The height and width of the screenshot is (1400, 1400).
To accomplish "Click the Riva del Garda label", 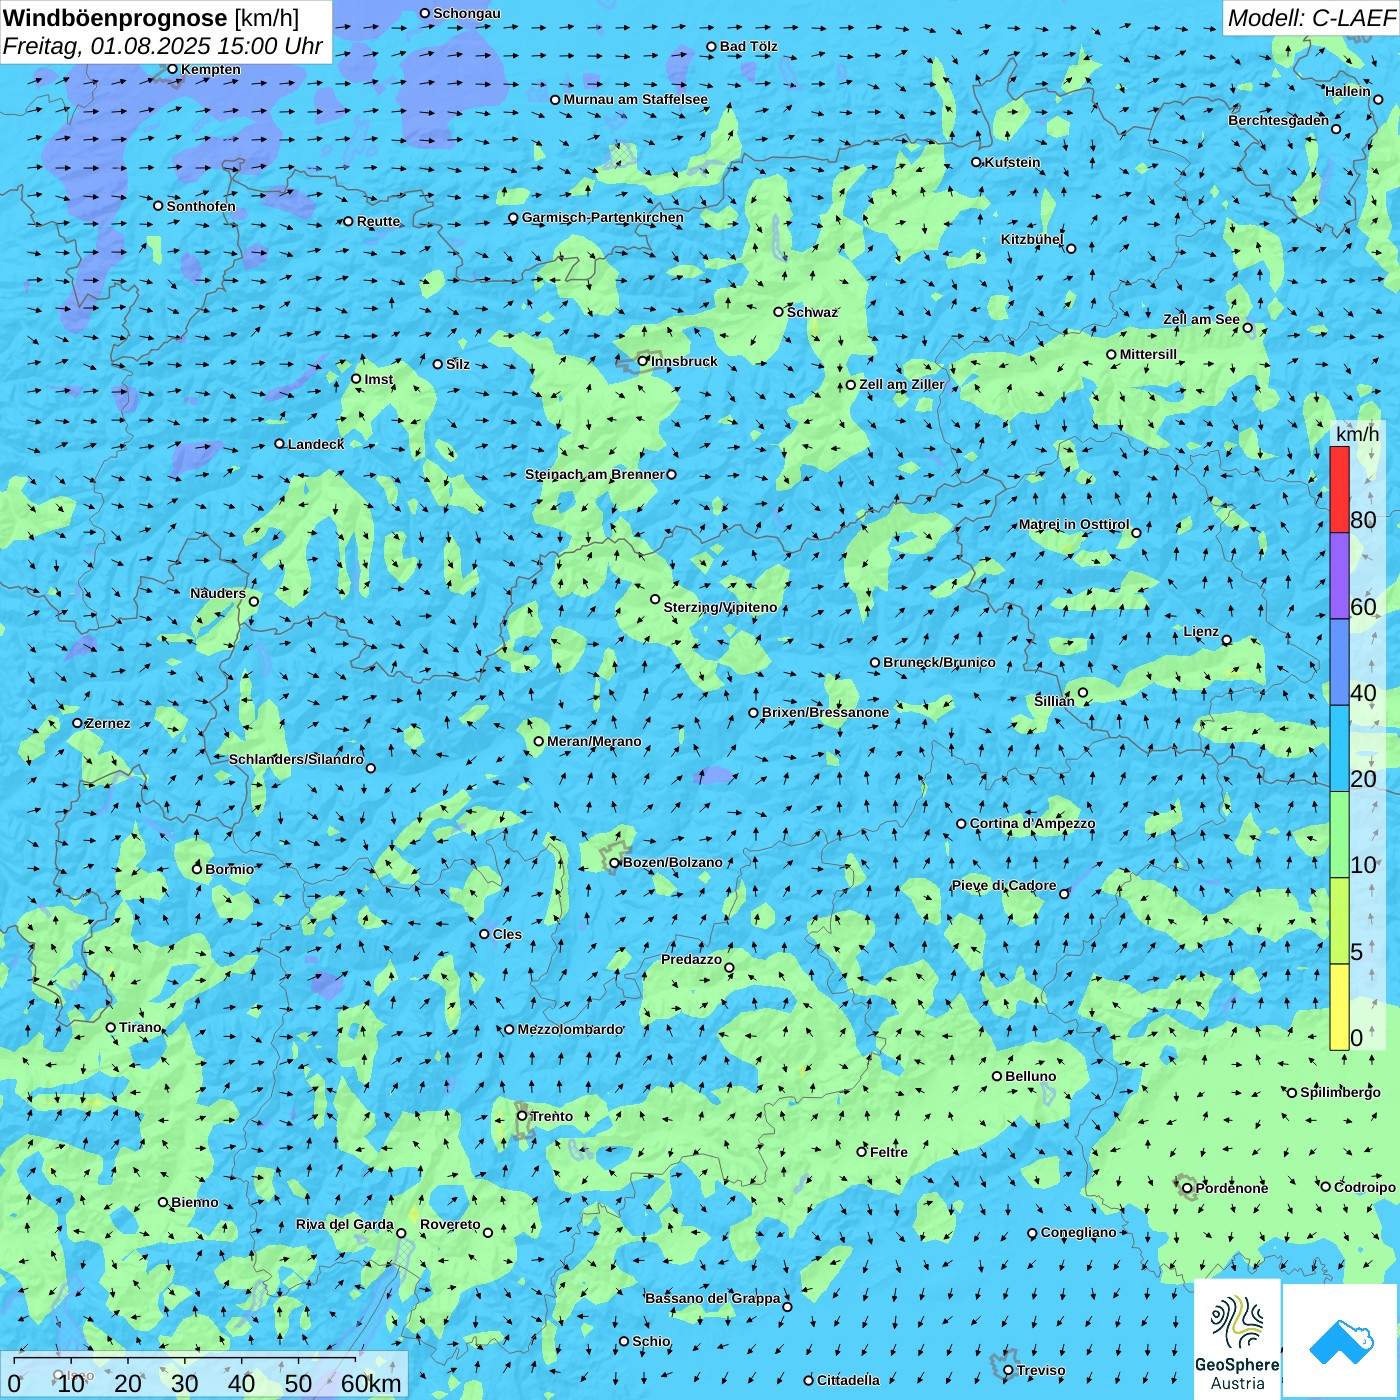I will (x=345, y=1224).
